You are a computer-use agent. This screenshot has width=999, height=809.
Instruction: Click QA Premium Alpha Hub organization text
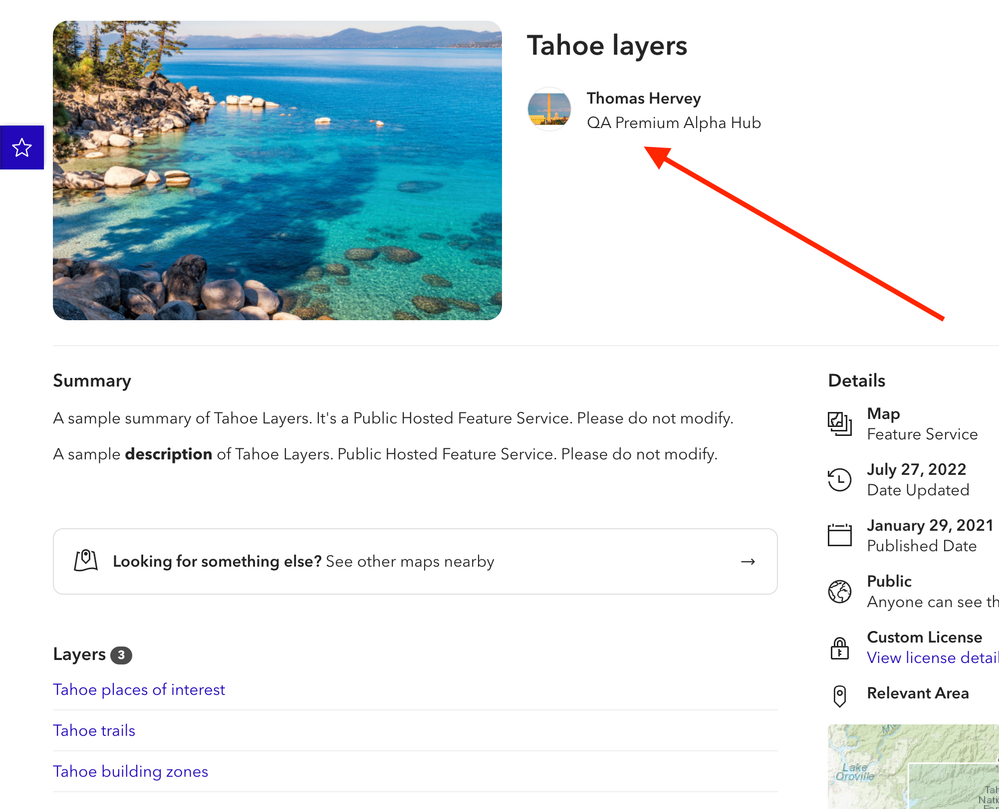[x=674, y=123]
